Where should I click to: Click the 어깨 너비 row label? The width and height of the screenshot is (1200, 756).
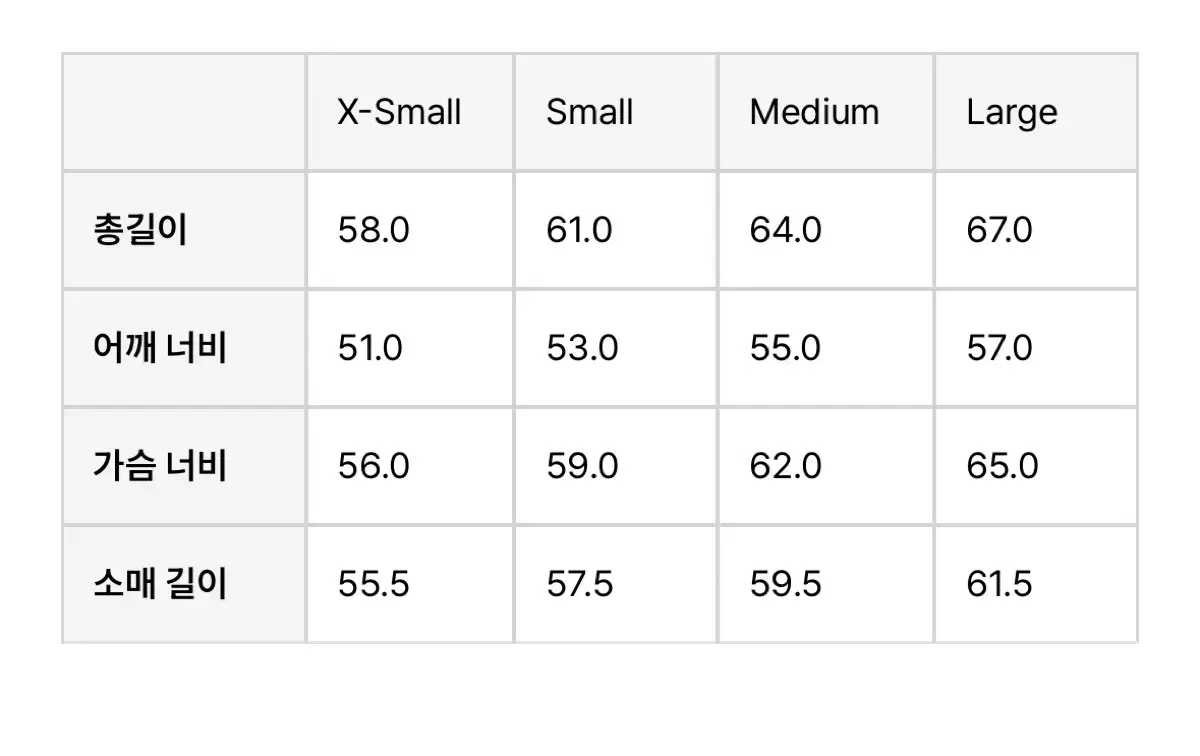[159, 348]
